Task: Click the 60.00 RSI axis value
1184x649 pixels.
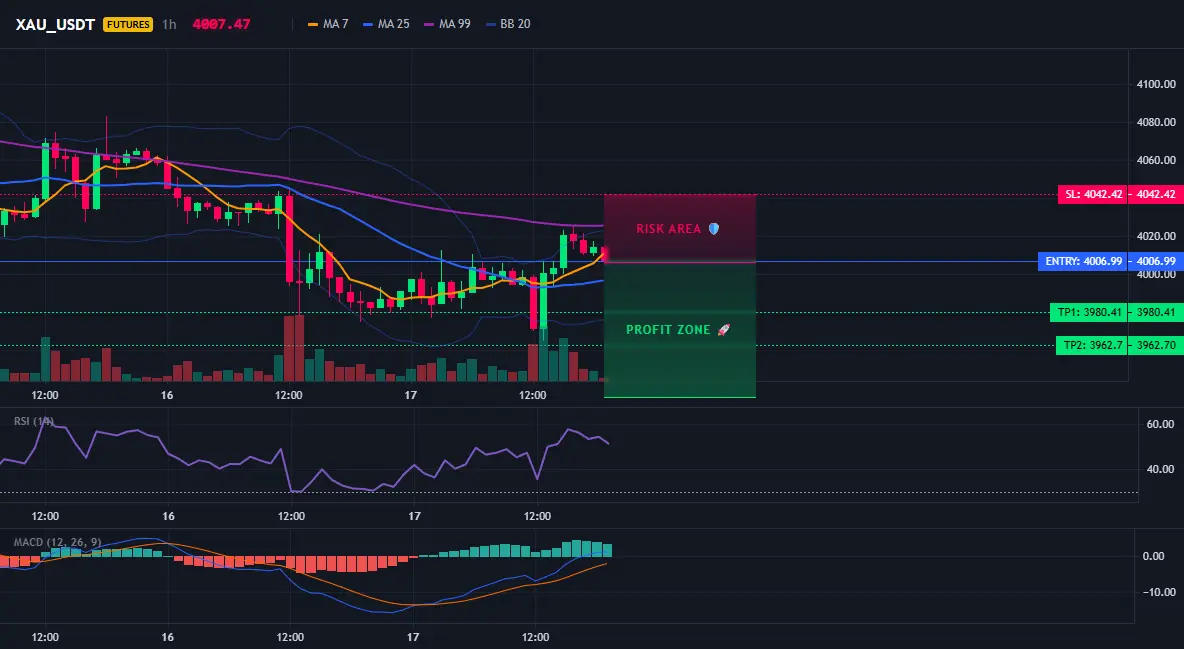Action: click(1161, 424)
